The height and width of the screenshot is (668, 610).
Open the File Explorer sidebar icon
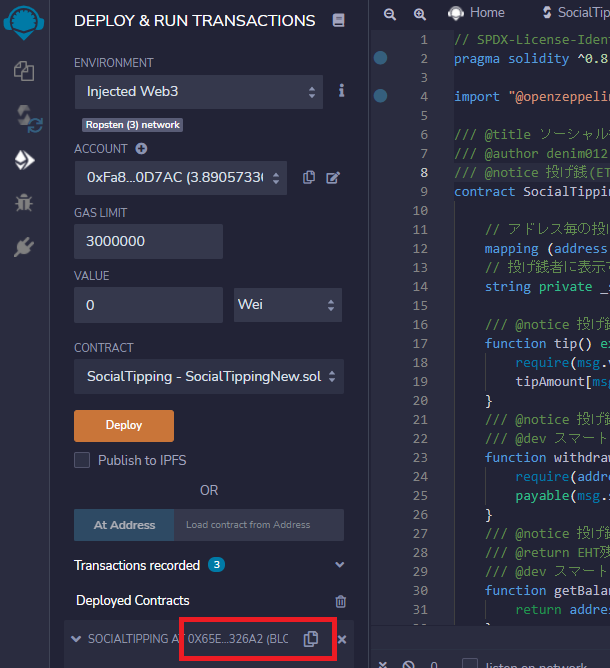24,71
